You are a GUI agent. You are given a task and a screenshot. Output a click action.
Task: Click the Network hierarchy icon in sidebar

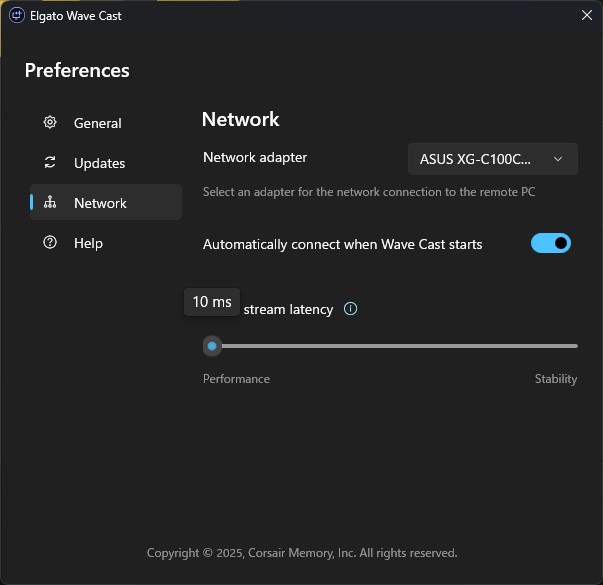(50, 203)
